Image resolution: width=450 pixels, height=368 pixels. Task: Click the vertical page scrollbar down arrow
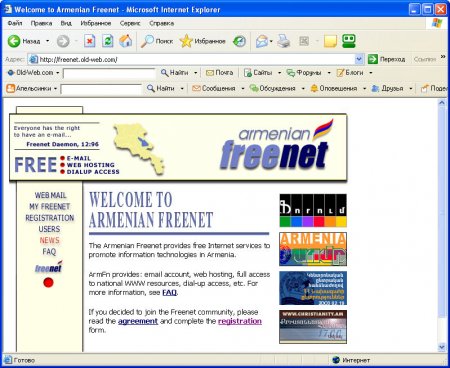(442, 347)
